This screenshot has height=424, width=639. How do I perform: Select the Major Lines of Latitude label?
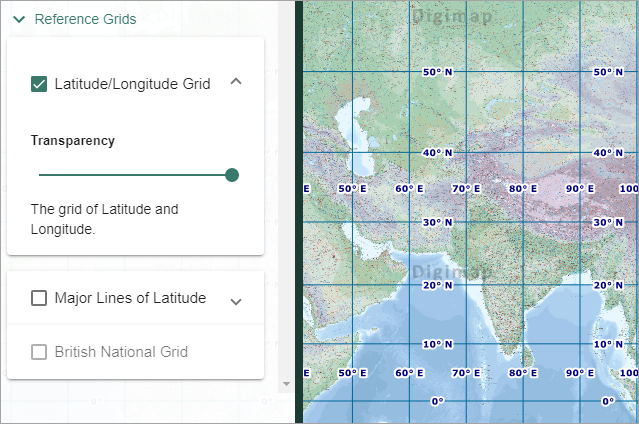click(130, 298)
